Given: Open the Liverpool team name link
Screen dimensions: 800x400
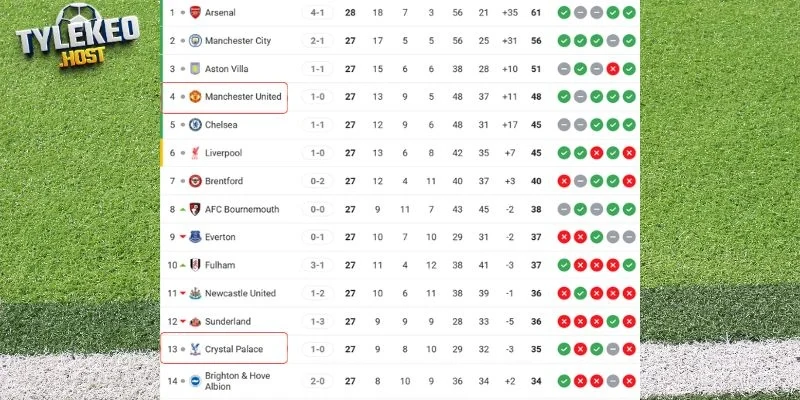Looking at the screenshot, I should coord(222,153).
